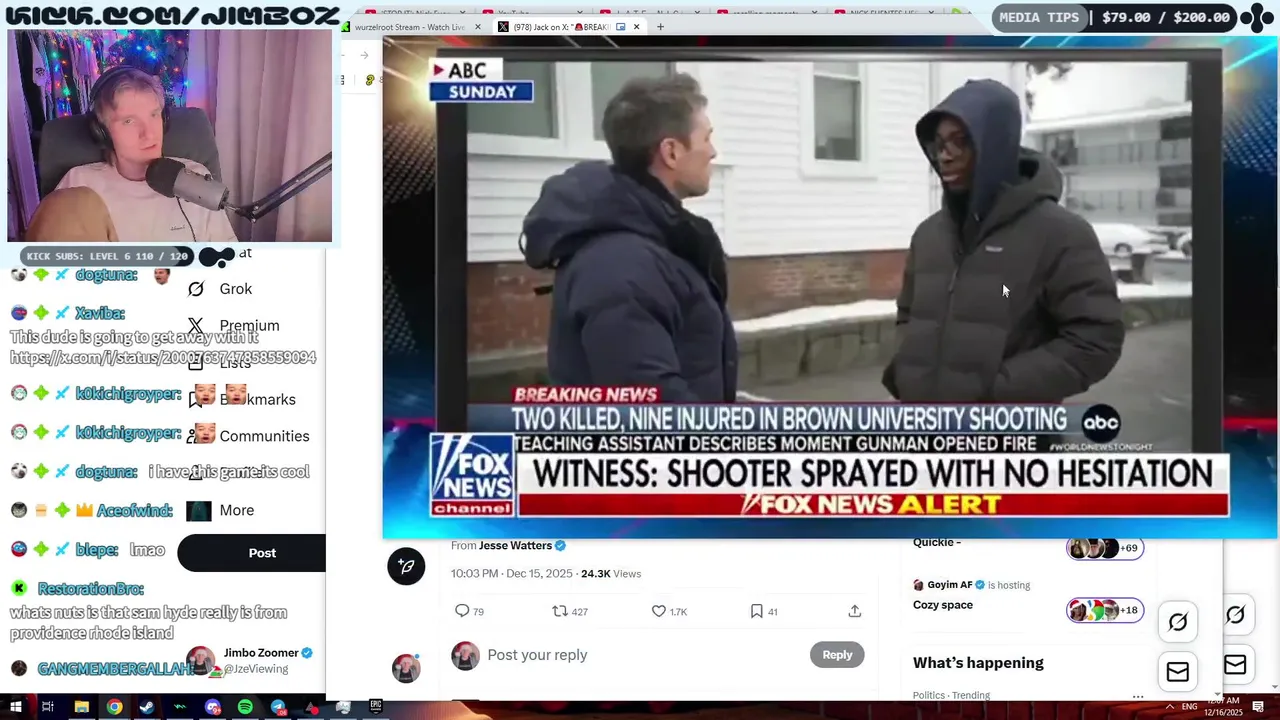Click the page scrollbar down arrow
This screenshot has width=1280, height=720.
(1217, 694)
